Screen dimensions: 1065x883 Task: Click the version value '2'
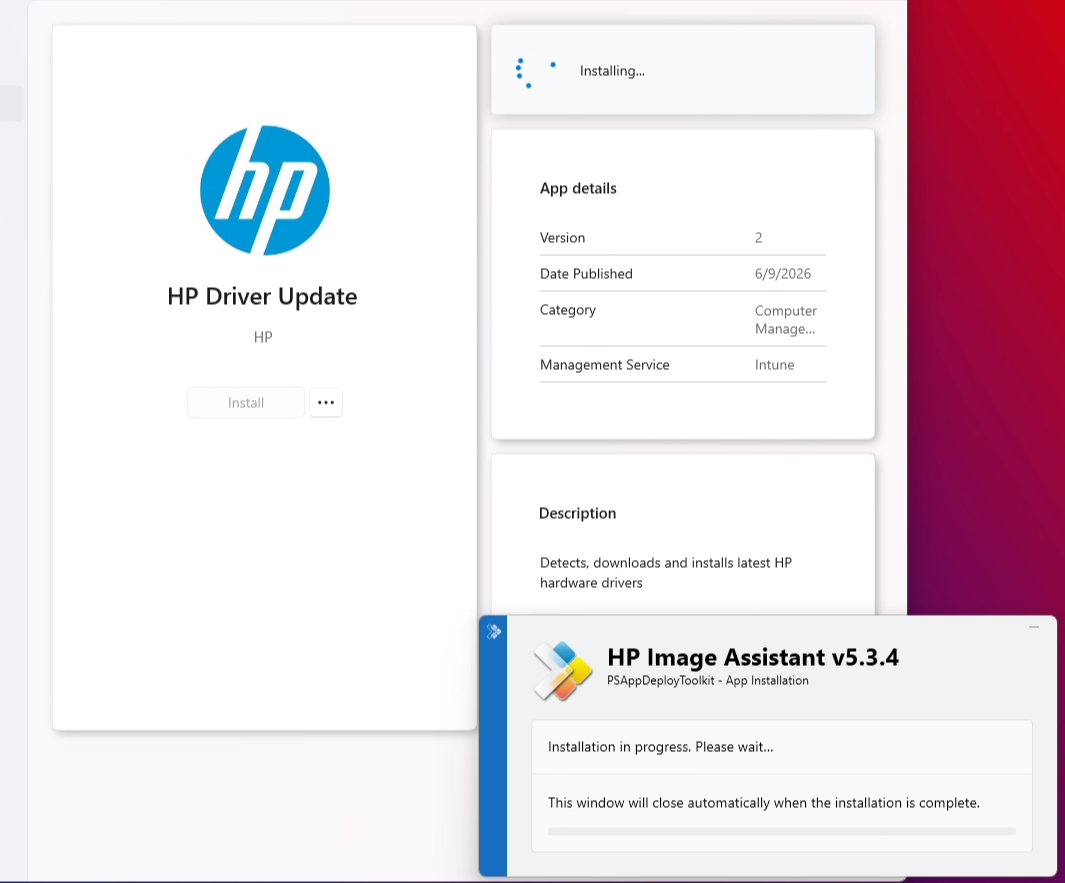click(x=759, y=238)
